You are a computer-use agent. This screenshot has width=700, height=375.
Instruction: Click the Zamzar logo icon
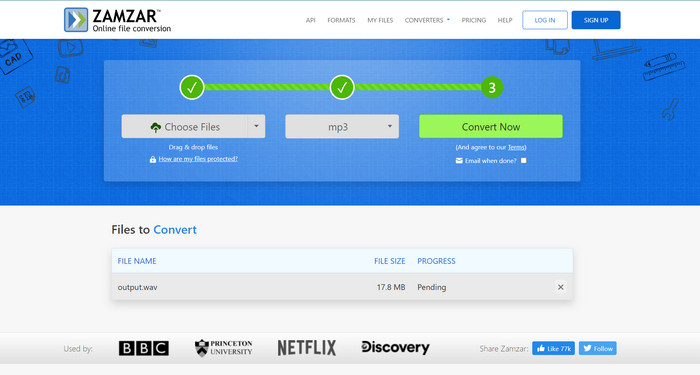point(76,20)
